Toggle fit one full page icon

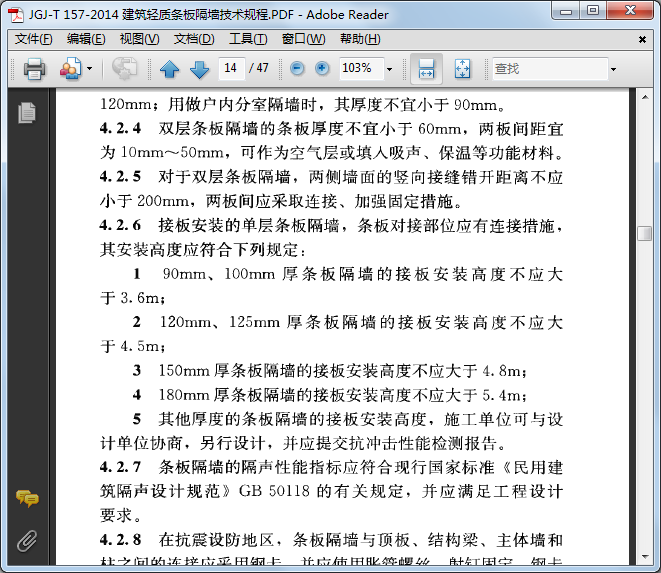pos(462,69)
